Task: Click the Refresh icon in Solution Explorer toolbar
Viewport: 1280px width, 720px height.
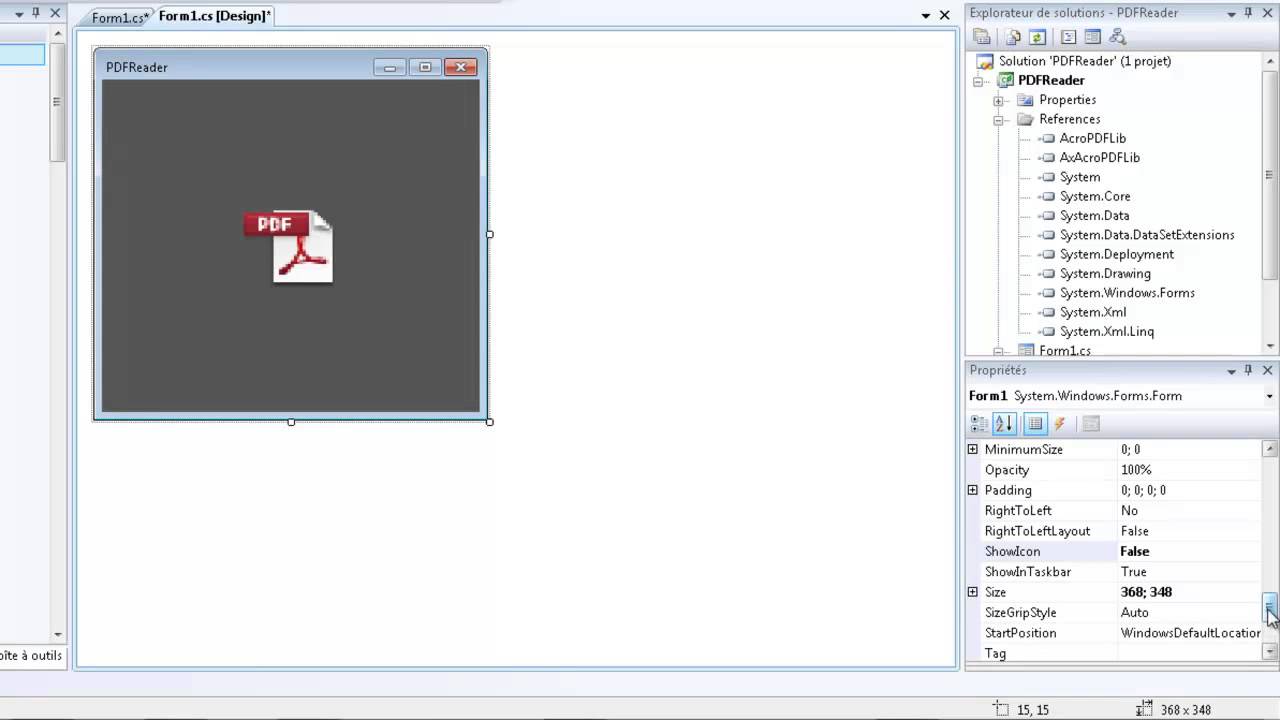Action: tap(1037, 37)
